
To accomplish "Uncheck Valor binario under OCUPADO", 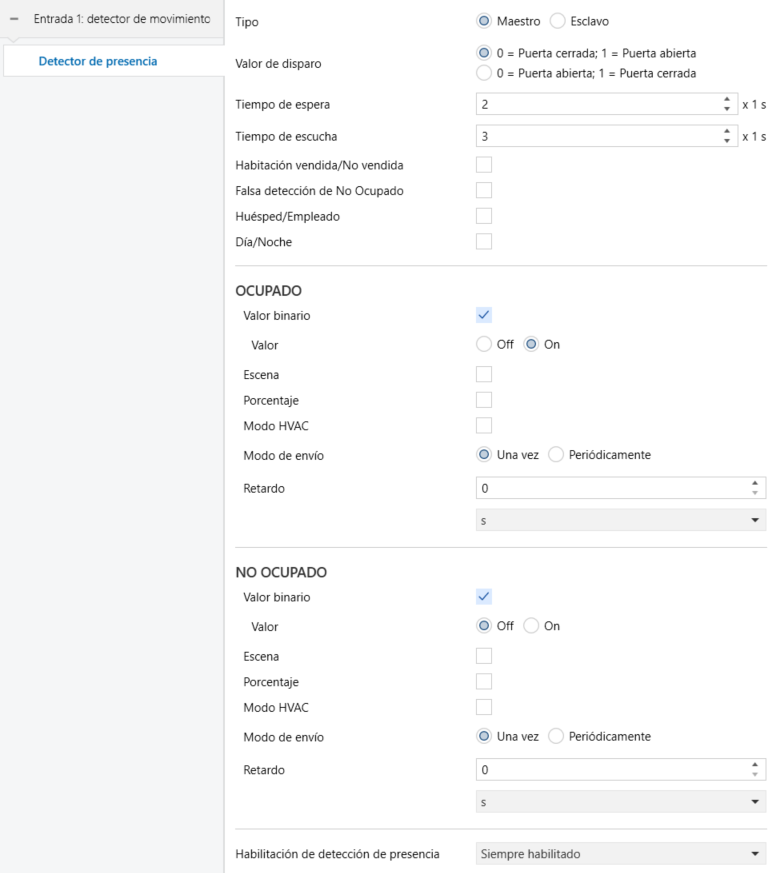I will [484, 315].
